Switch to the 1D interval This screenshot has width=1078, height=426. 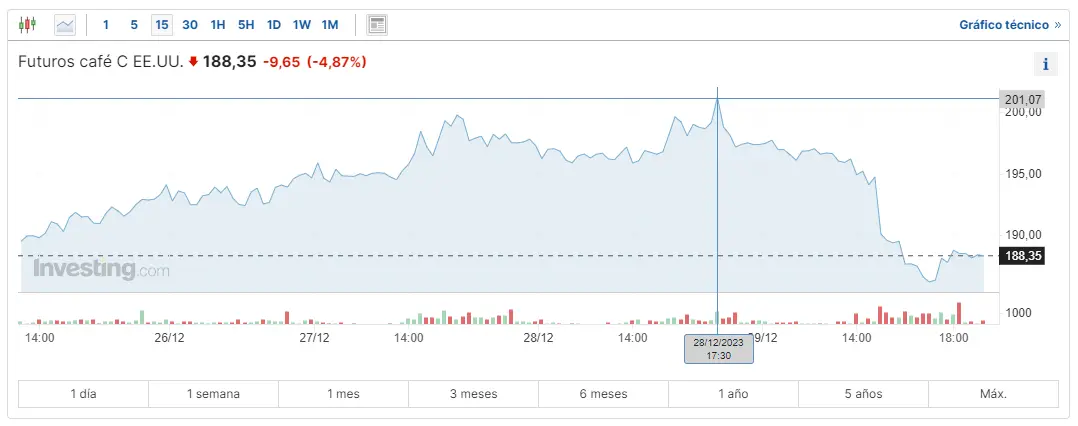click(x=274, y=24)
